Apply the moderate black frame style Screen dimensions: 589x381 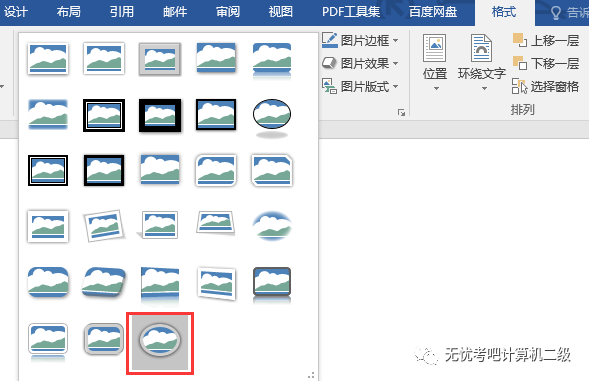104,170
